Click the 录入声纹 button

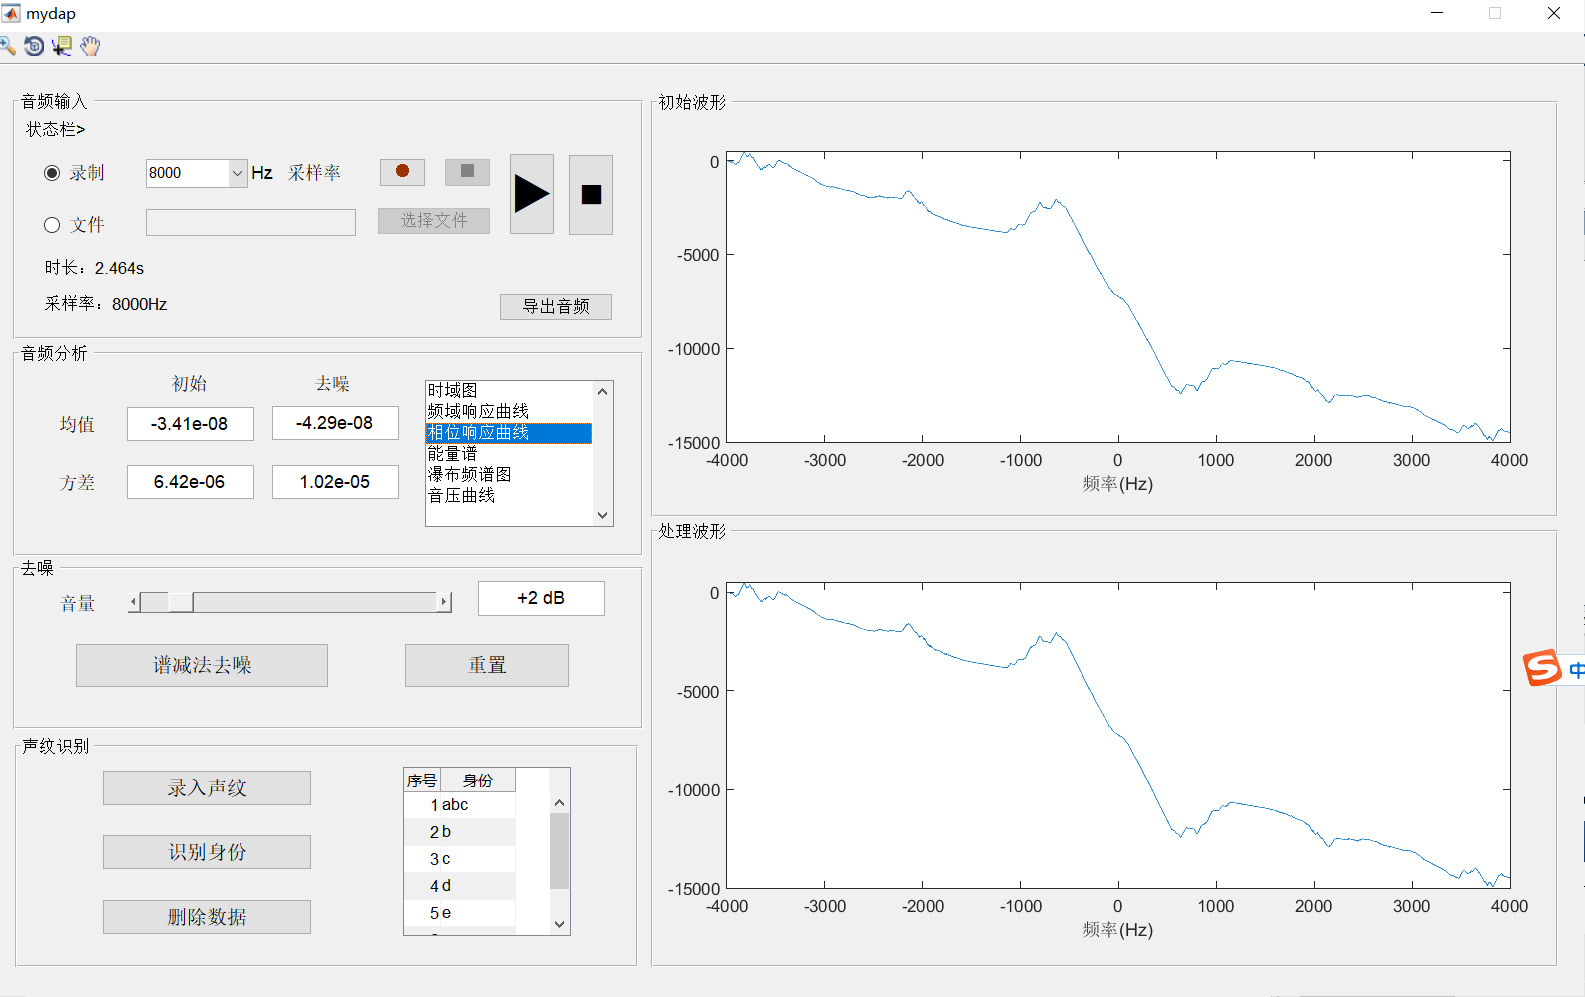[x=207, y=788]
